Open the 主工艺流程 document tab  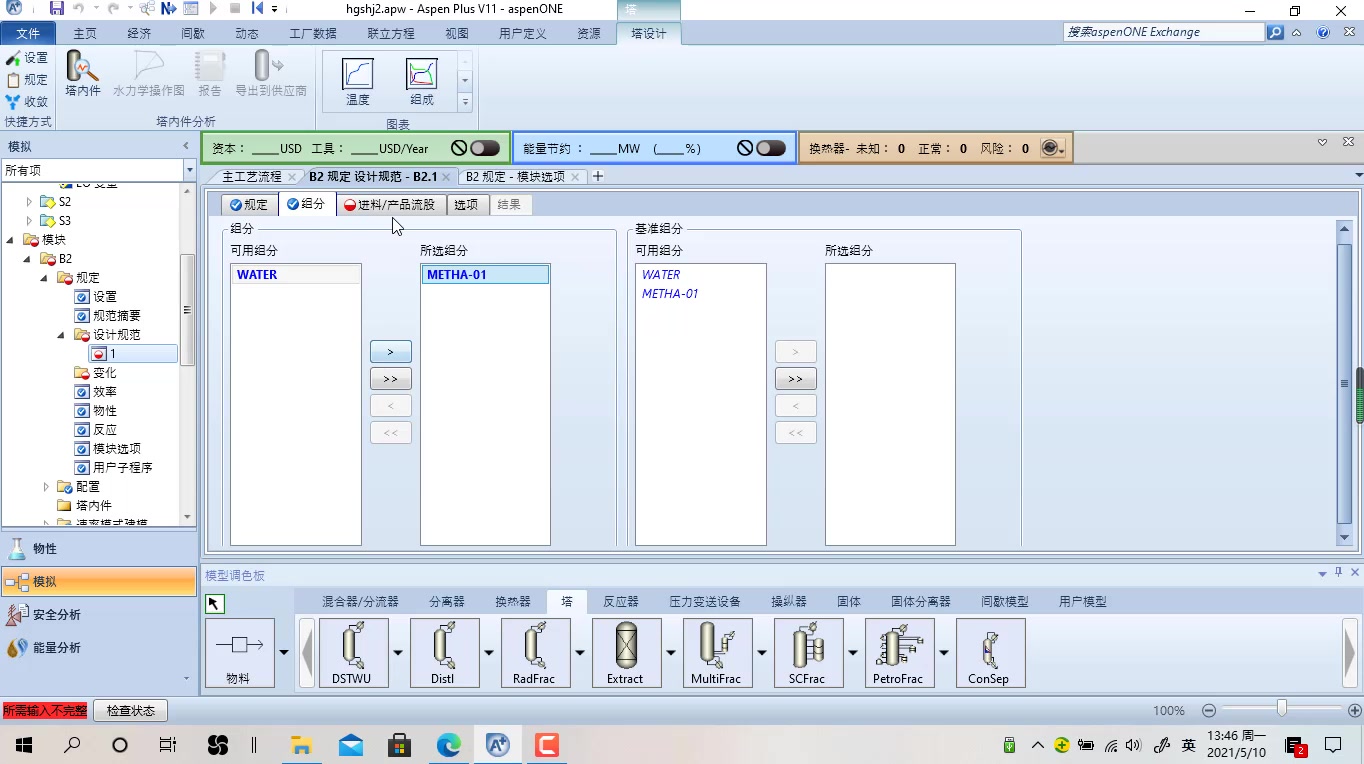click(251, 177)
